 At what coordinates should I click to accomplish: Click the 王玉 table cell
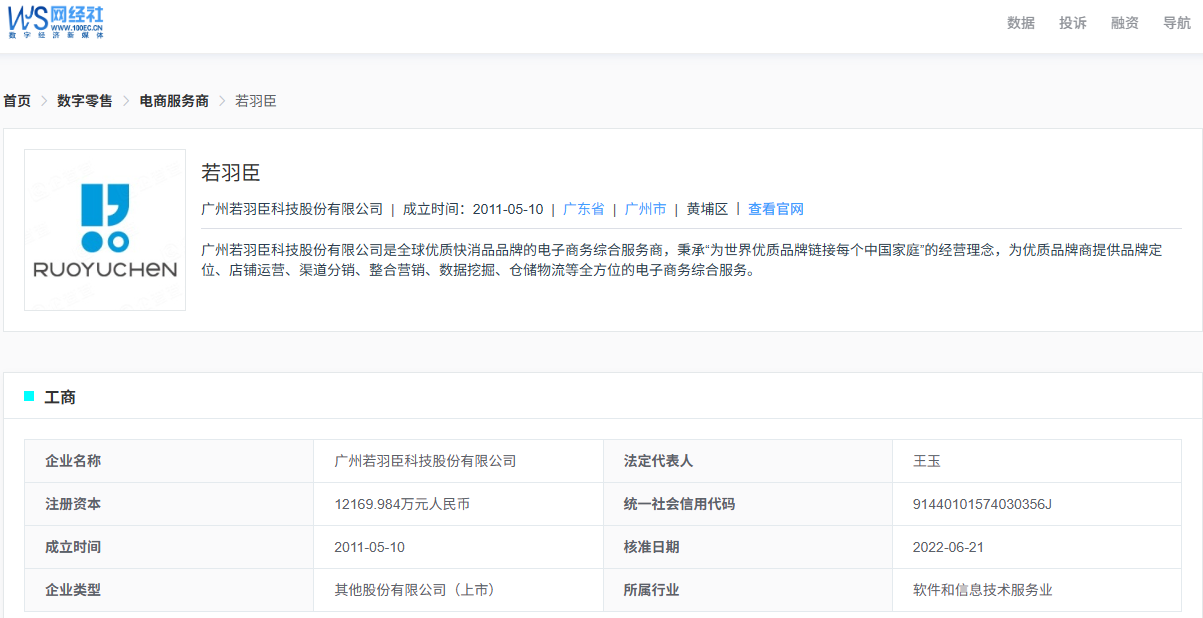(x=1037, y=461)
